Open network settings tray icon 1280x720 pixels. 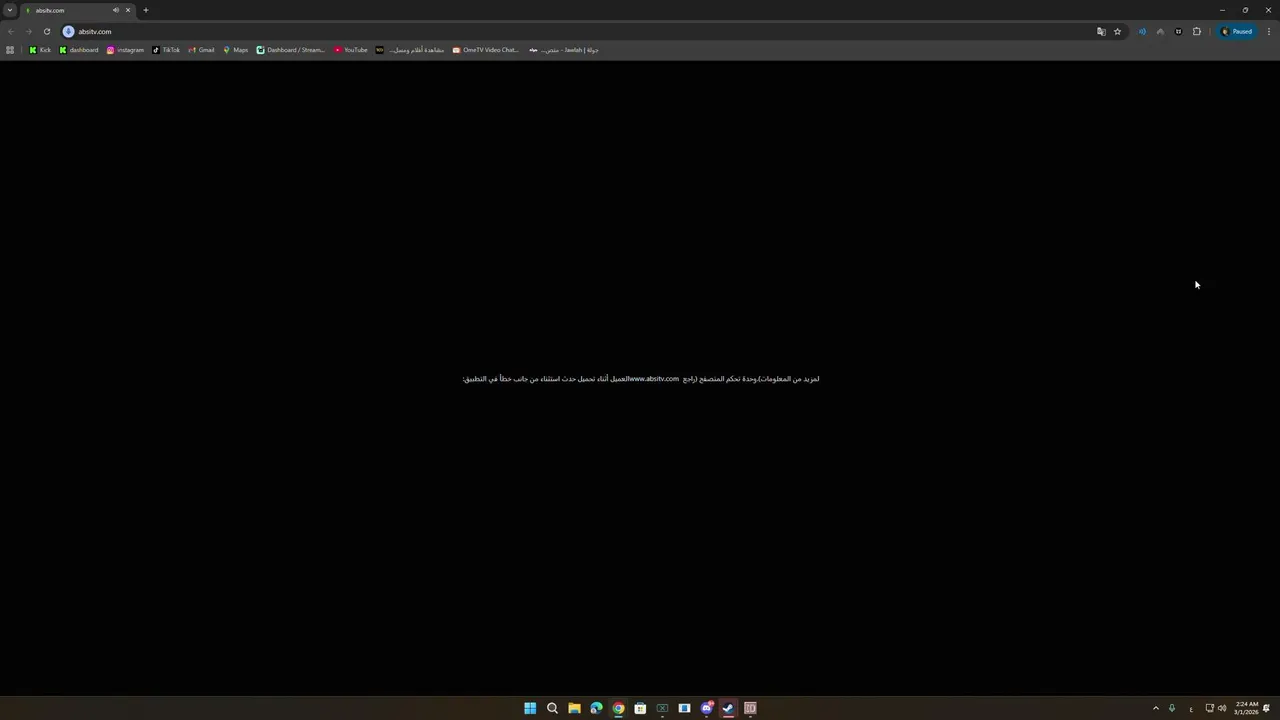1209,708
